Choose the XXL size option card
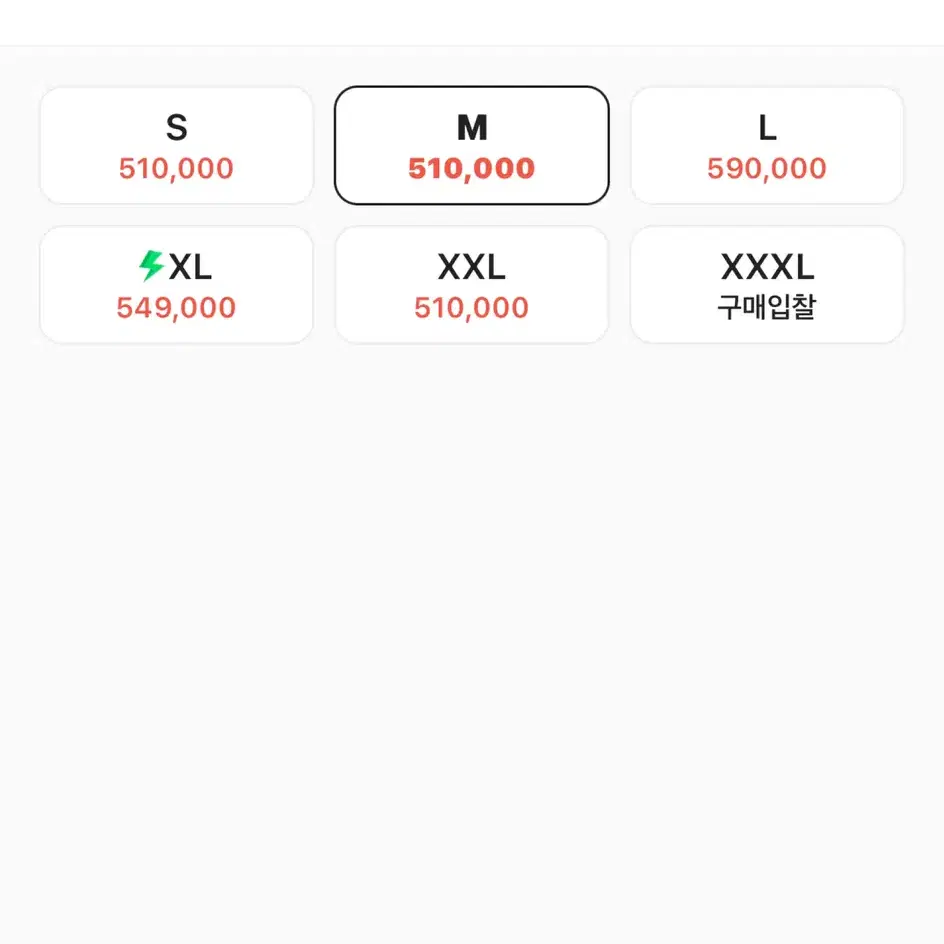The image size is (944, 944). 471,285
